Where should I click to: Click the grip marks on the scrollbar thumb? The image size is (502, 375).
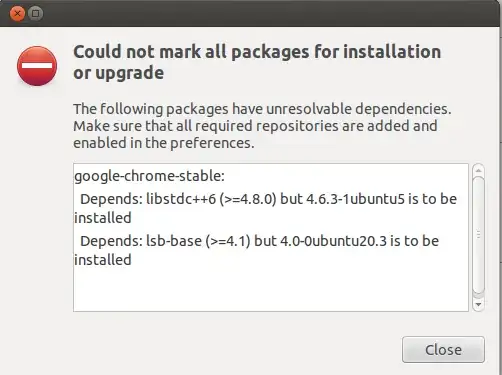click(x=479, y=234)
